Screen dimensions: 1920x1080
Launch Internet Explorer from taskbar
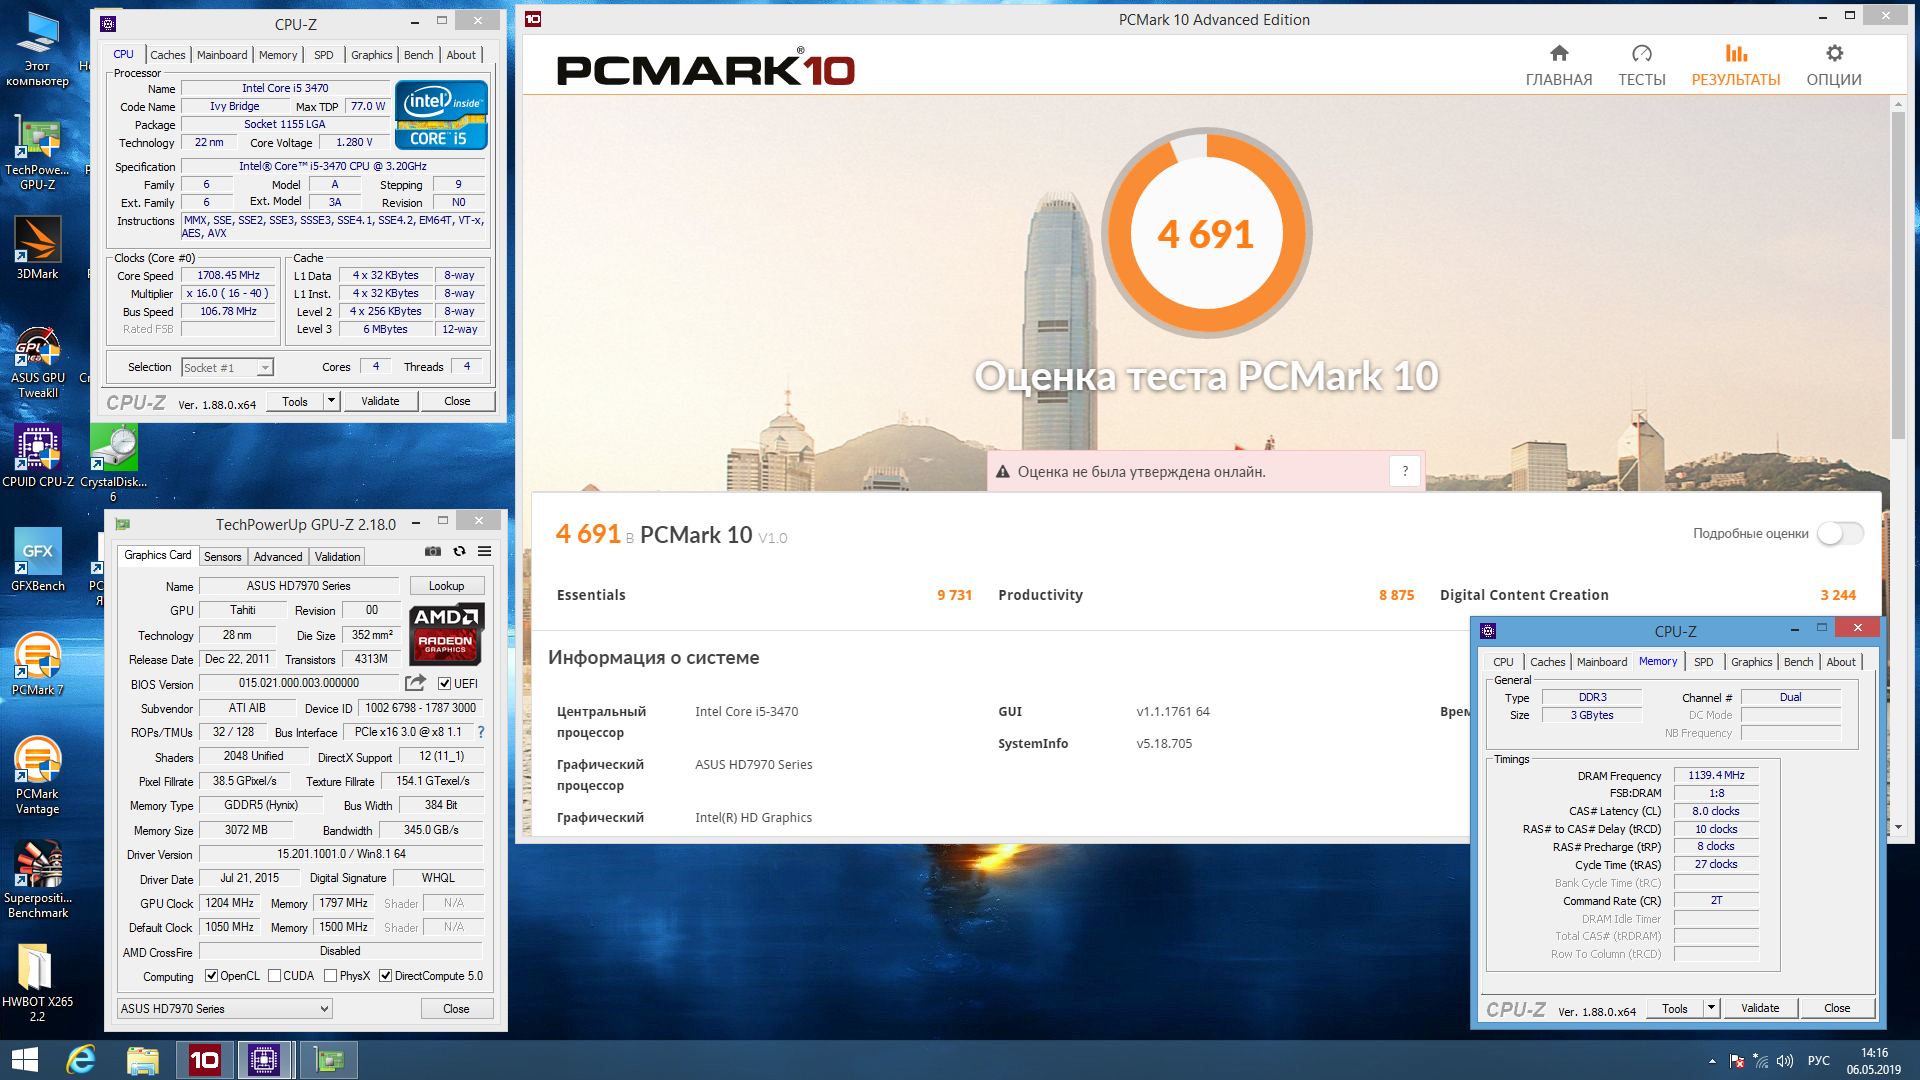[81, 1060]
